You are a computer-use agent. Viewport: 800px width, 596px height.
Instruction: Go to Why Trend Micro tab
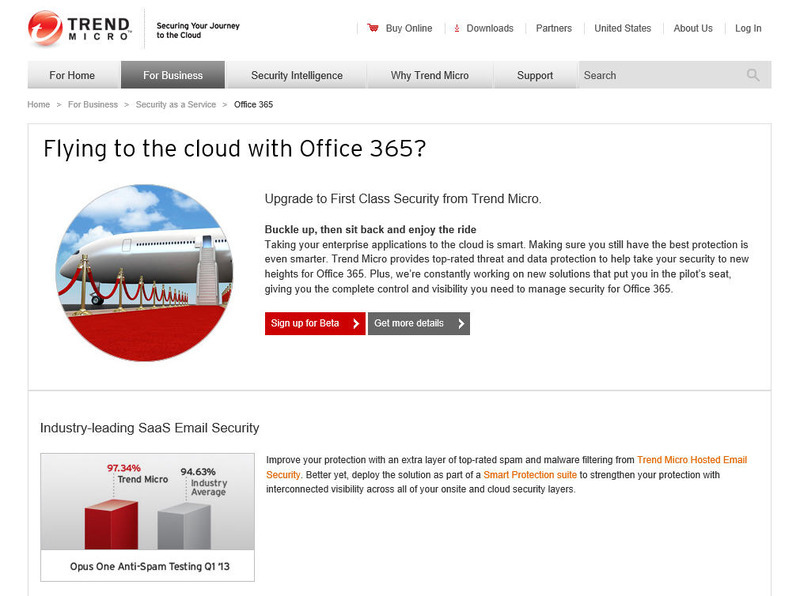[429, 75]
